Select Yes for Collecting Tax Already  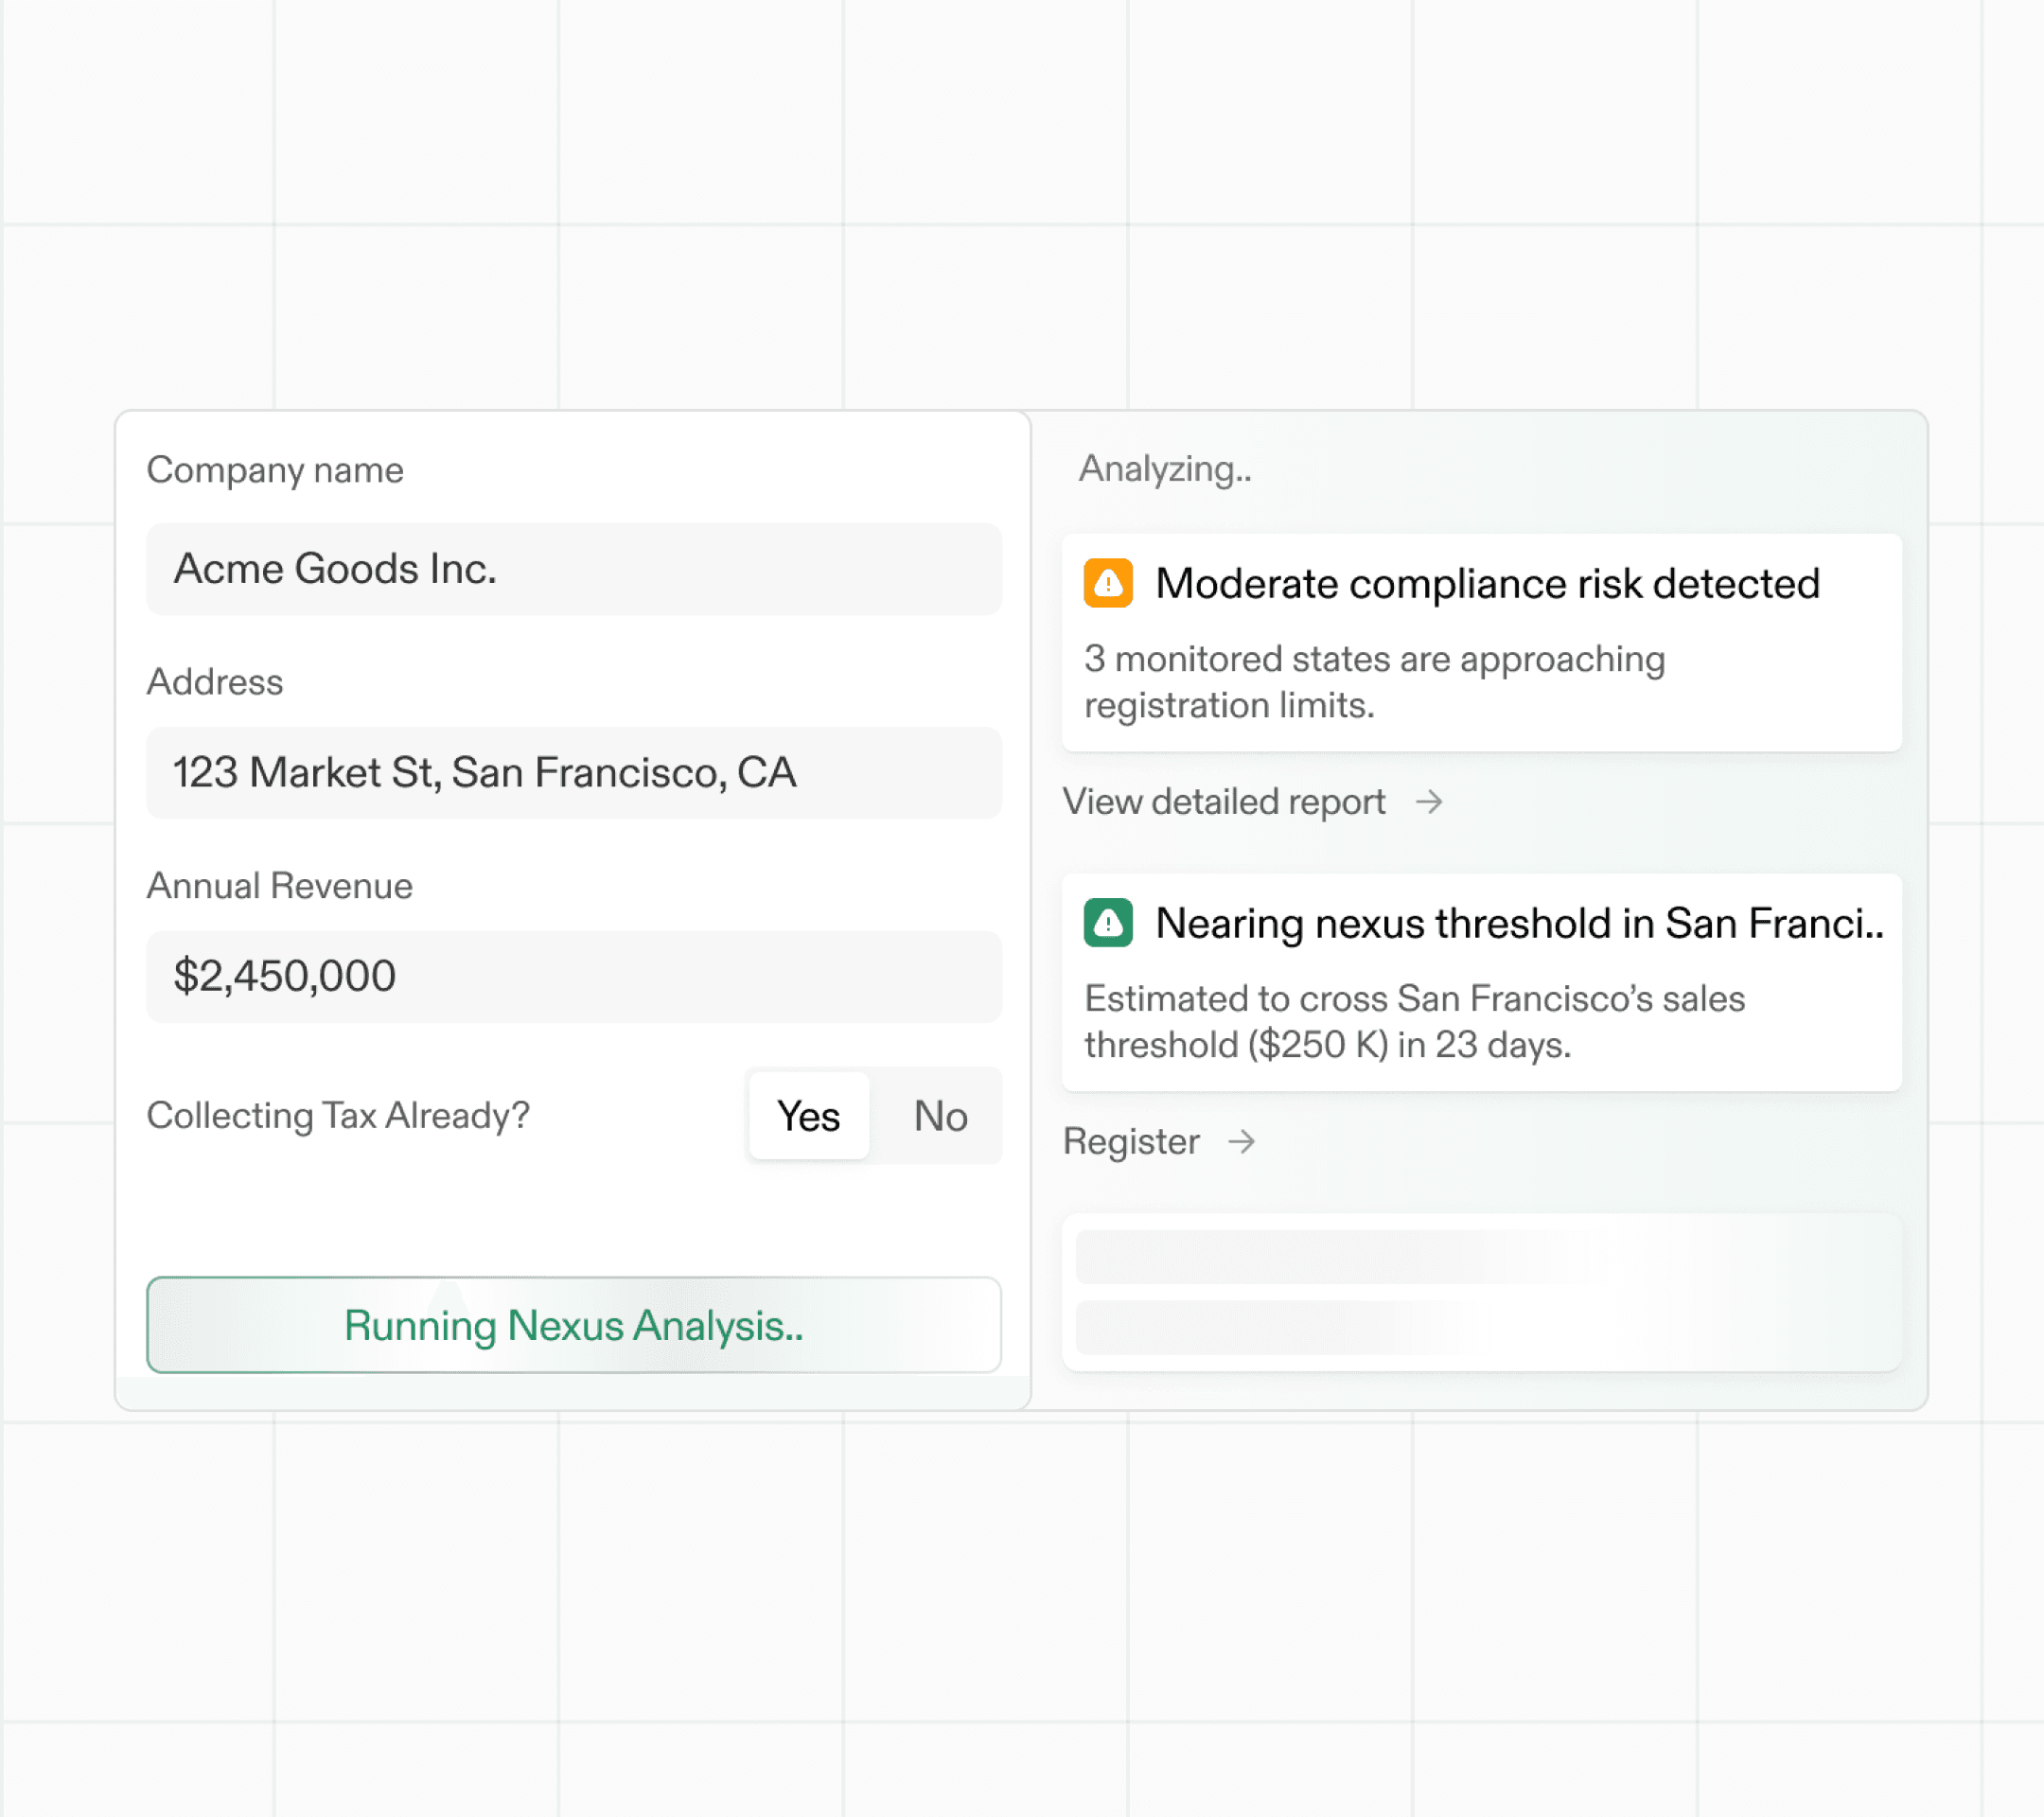click(808, 1116)
